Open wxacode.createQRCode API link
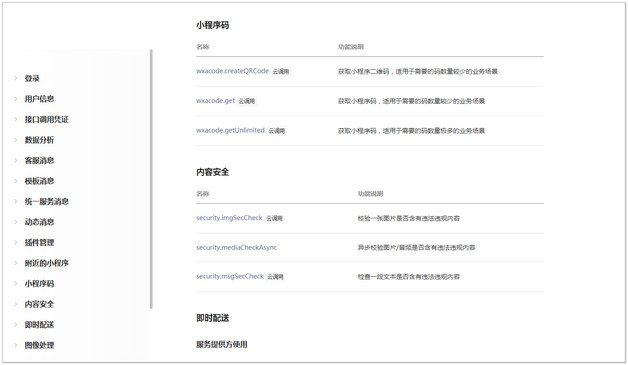Viewport: 628px width, 365px height. [232, 71]
